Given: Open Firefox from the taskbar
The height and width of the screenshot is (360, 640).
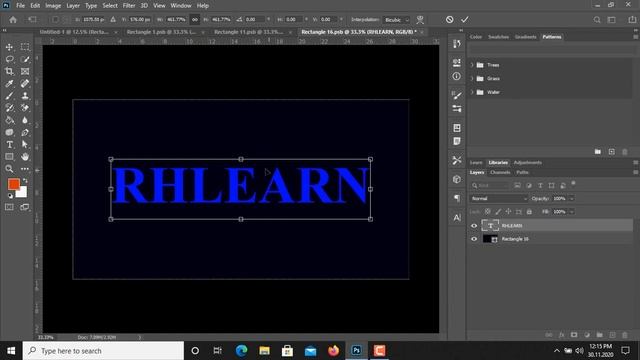Looking at the screenshot, I should (x=333, y=351).
